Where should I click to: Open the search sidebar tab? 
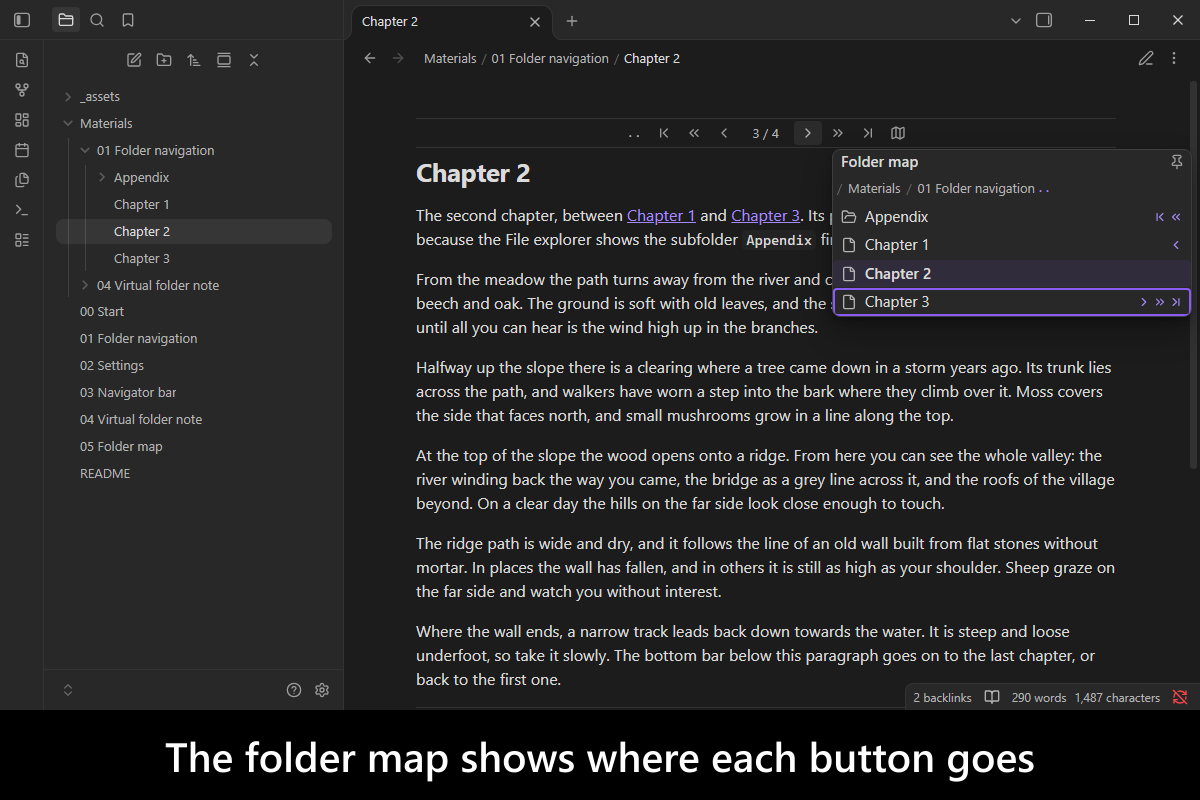point(97,20)
